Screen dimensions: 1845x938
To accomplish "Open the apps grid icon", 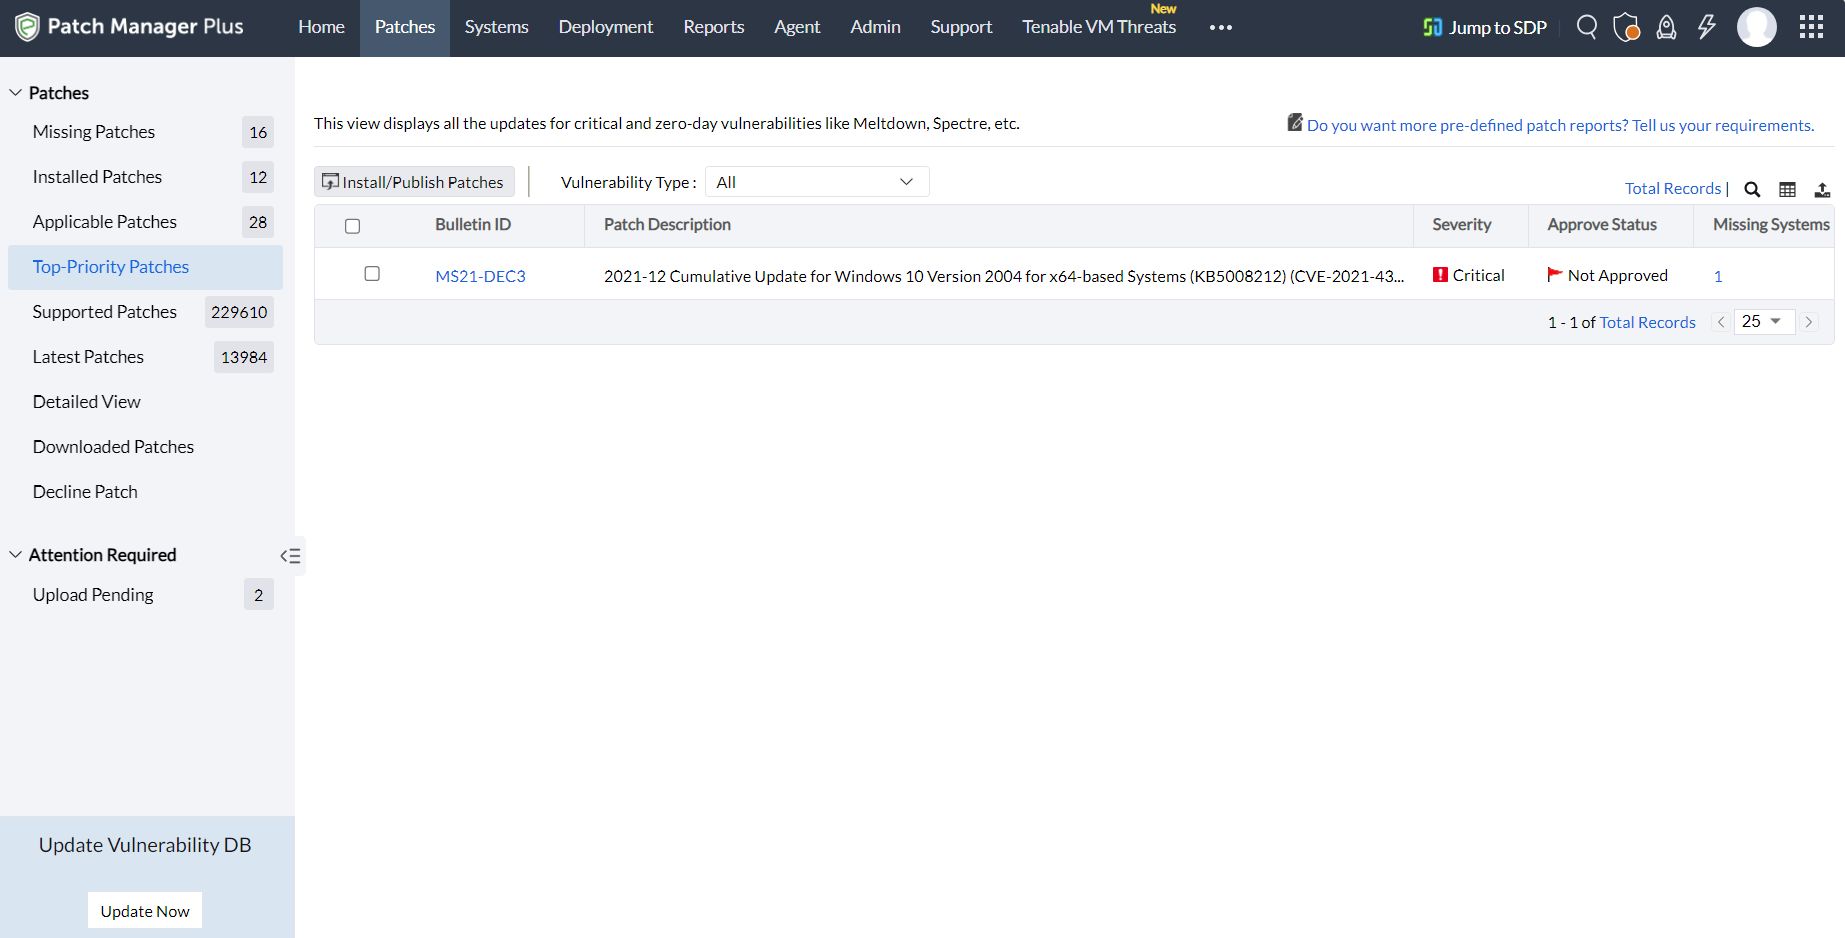I will click(x=1811, y=27).
